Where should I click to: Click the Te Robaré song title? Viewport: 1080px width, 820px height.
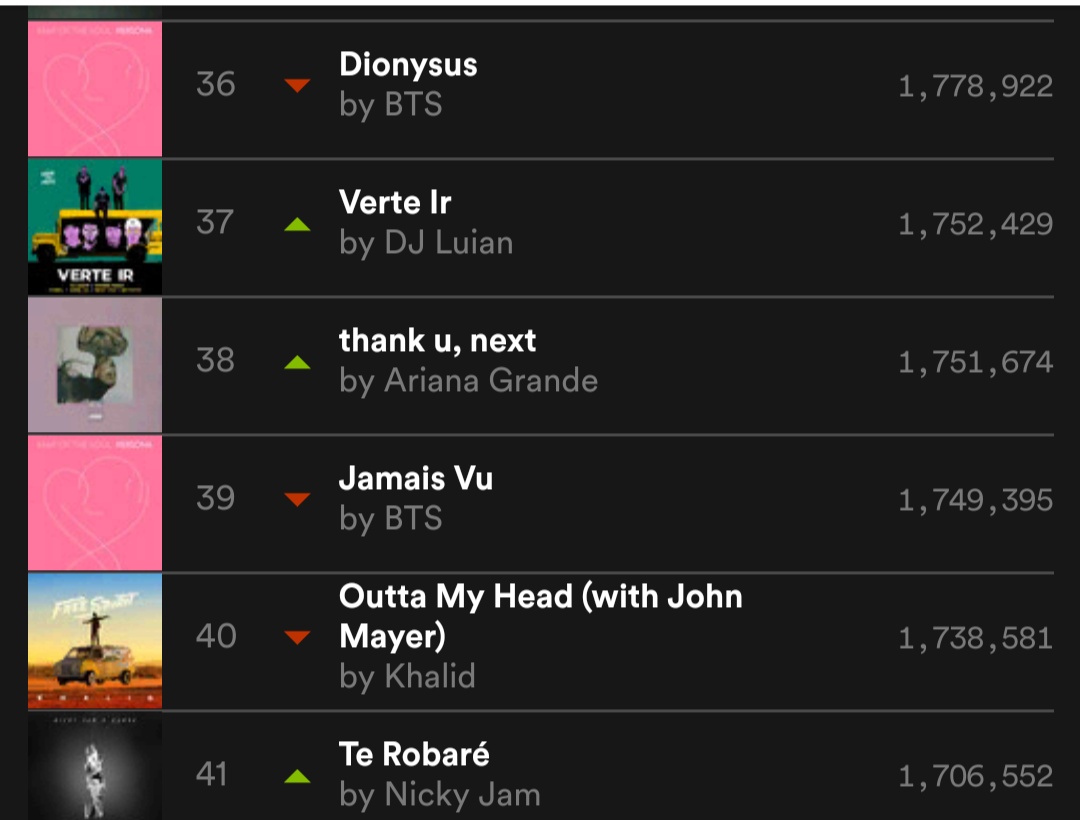click(x=414, y=754)
